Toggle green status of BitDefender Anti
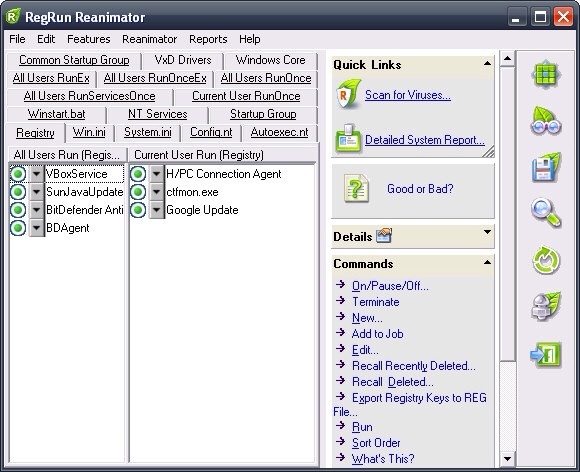The width and height of the screenshot is (580, 472). (x=18, y=210)
